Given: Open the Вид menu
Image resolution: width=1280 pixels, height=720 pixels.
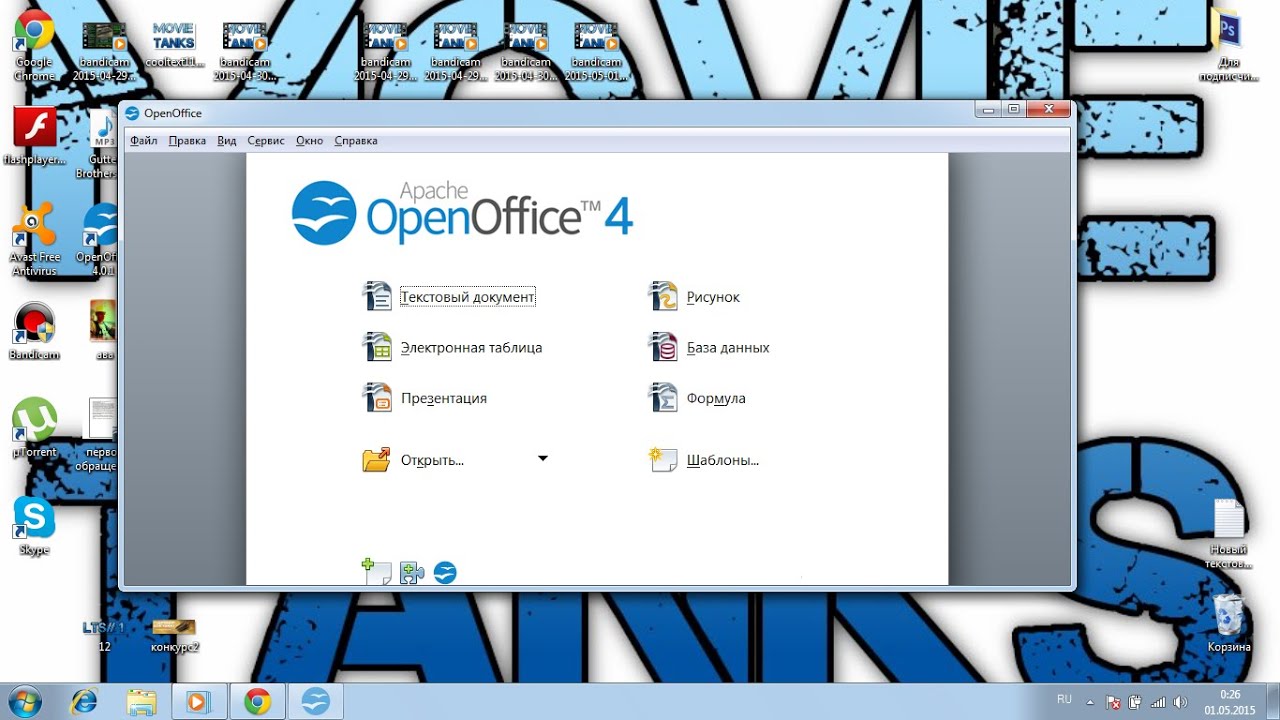Looking at the screenshot, I should pos(227,141).
